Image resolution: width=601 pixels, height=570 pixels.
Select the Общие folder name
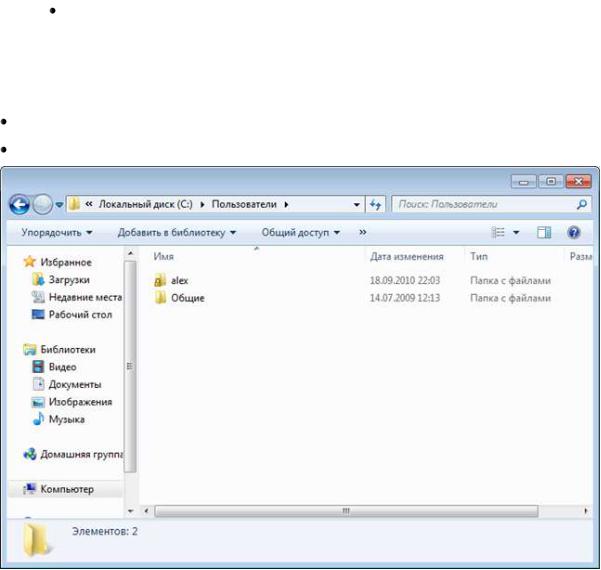(187, 298)
